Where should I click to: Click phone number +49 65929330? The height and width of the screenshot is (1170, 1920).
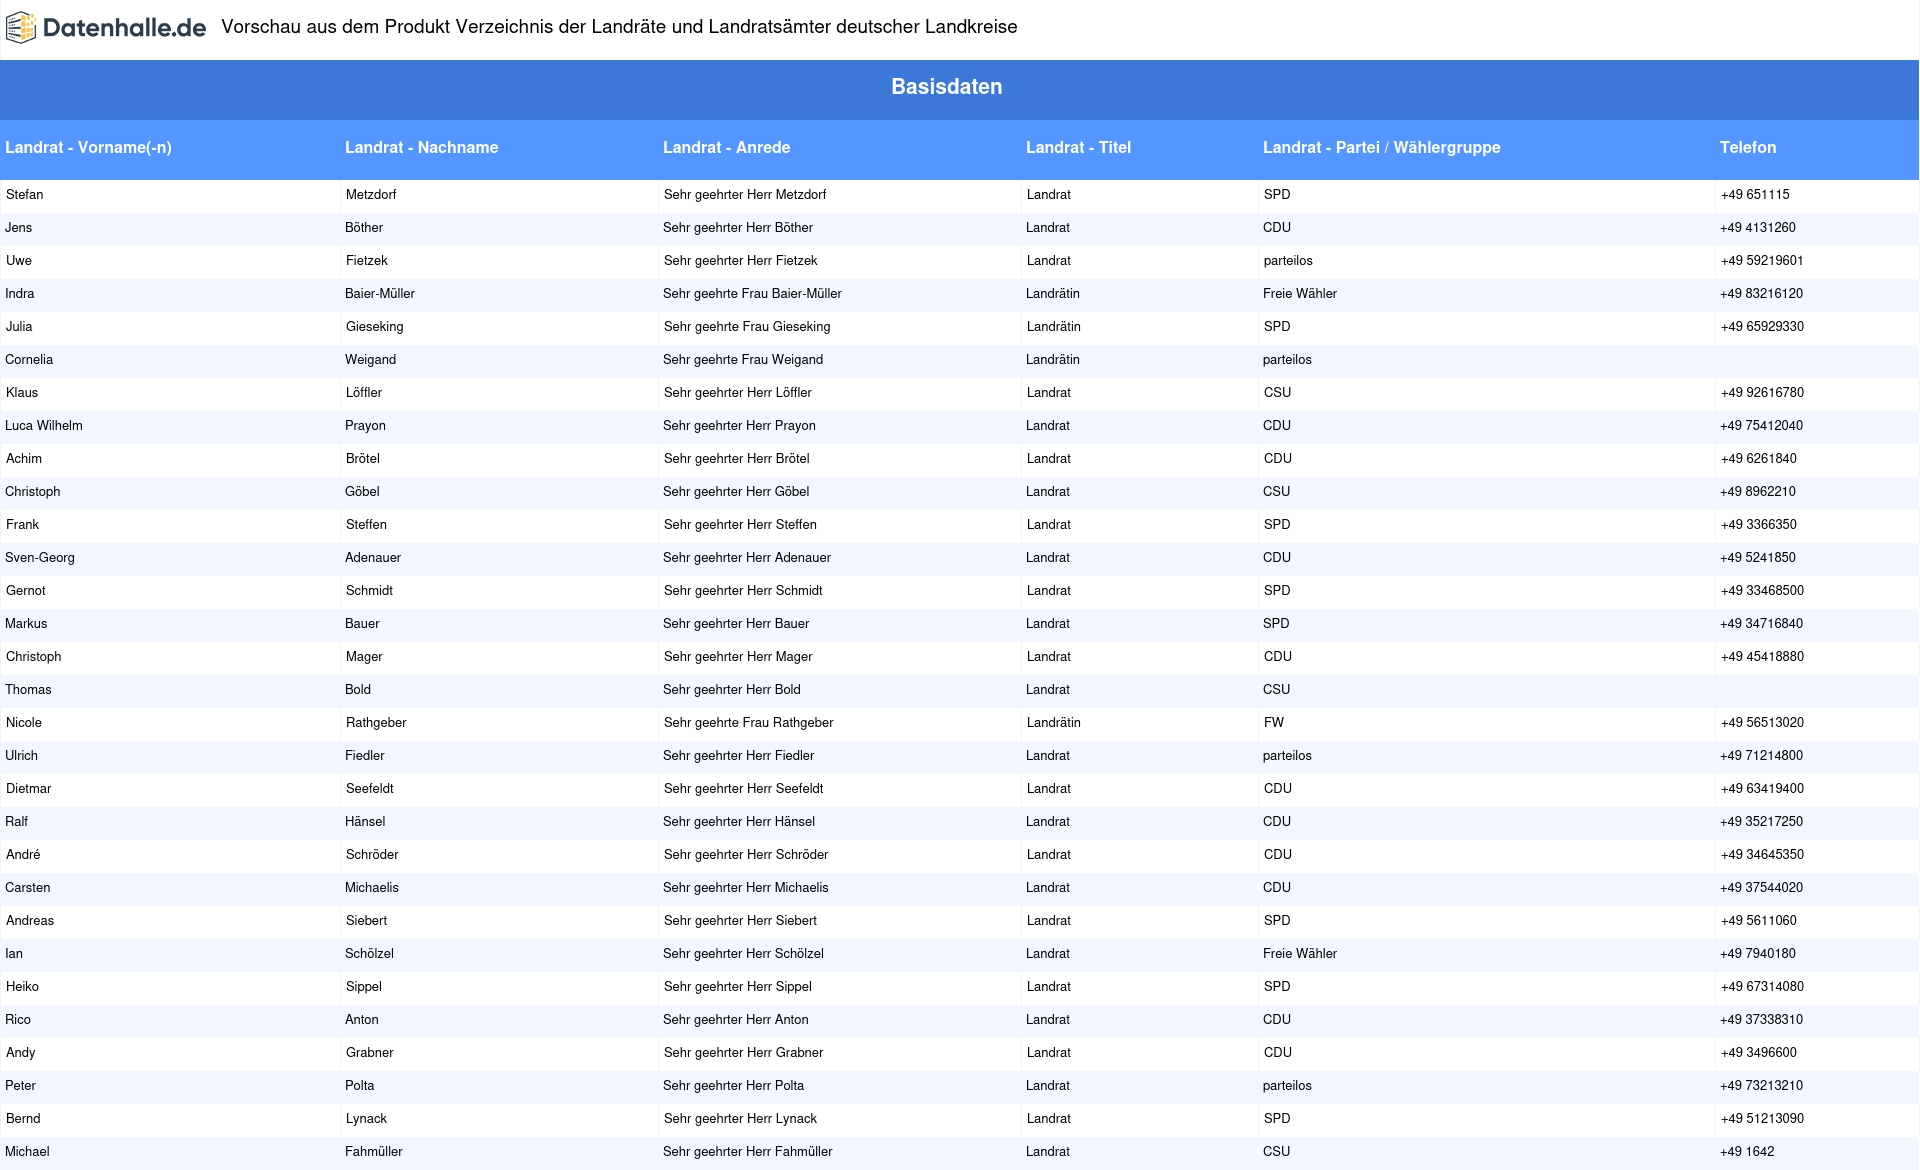point(1762,327)
